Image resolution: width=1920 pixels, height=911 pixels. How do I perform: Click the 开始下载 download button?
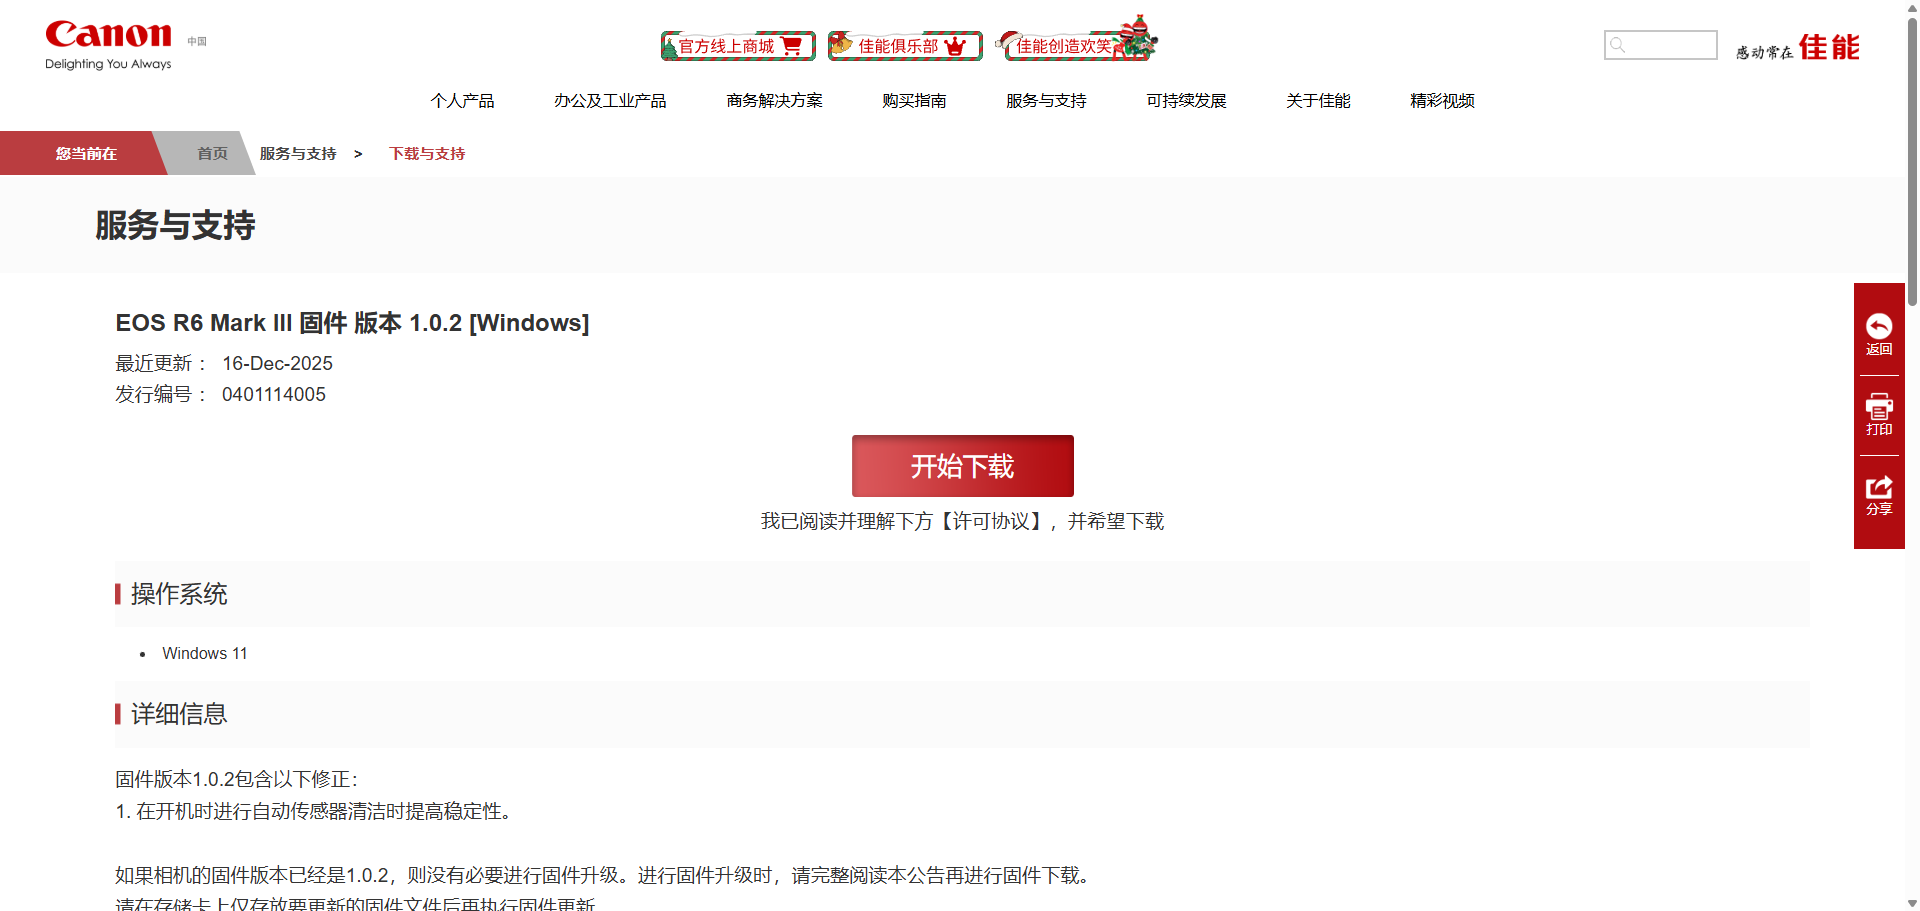(x=962, y=466)
